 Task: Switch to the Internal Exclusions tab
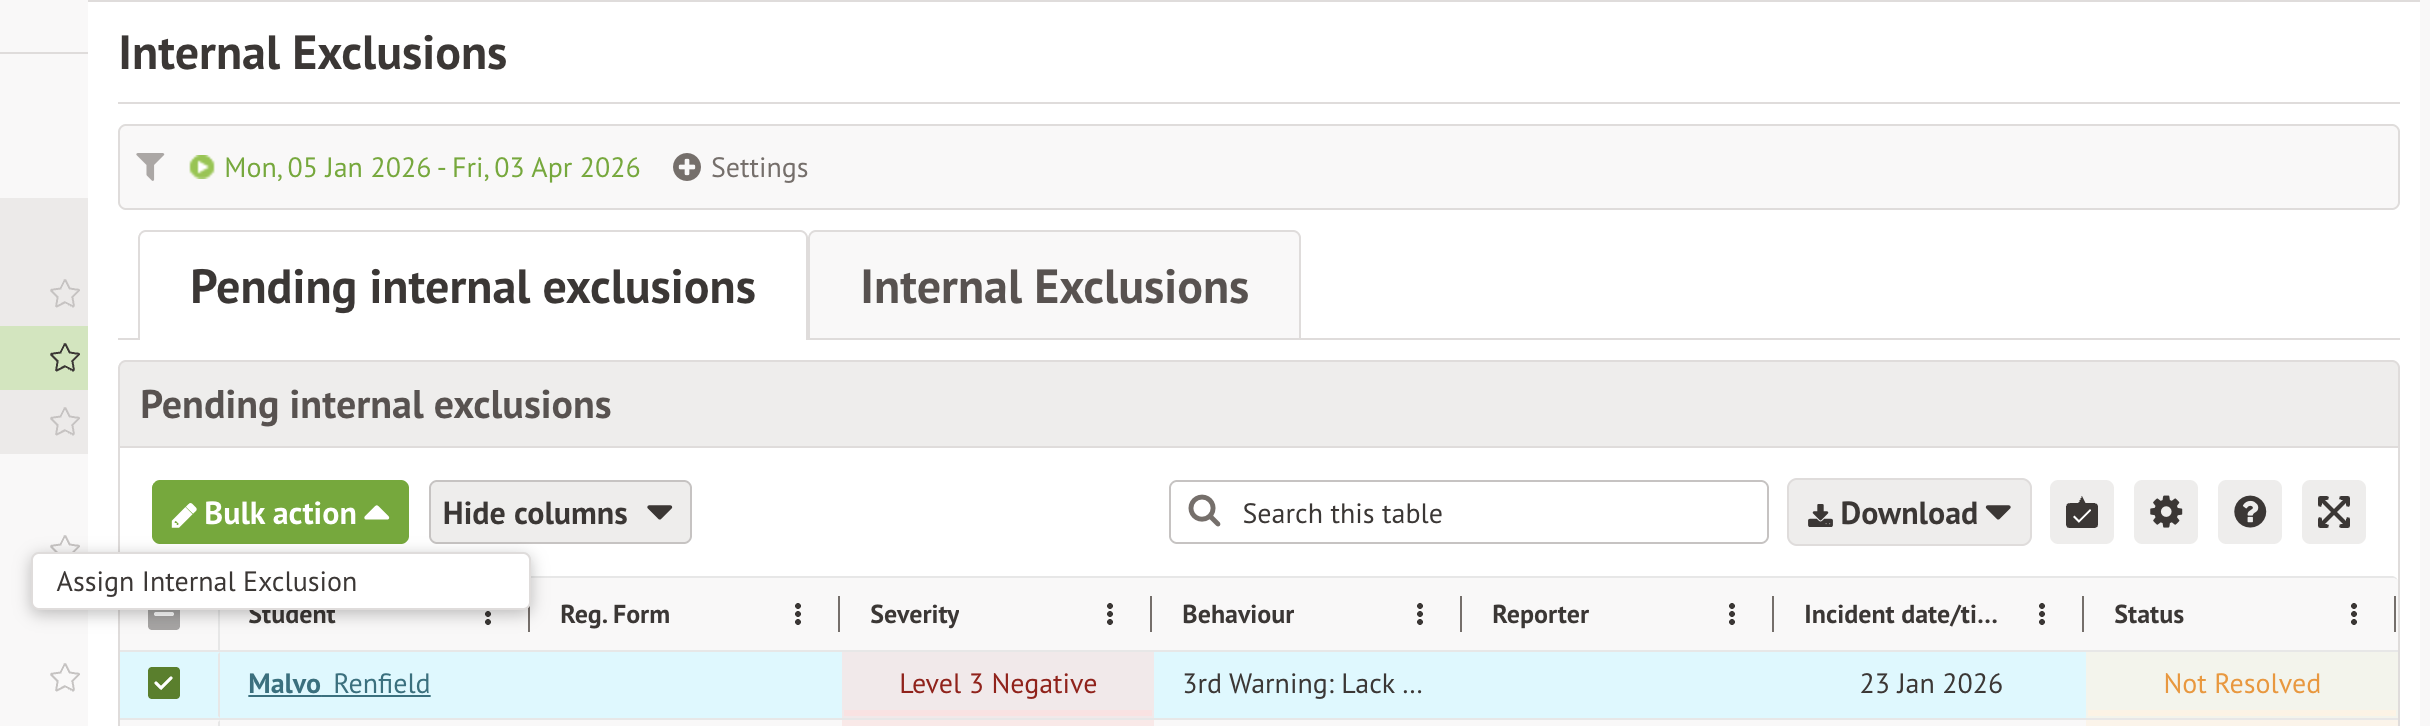(1054, 287)
